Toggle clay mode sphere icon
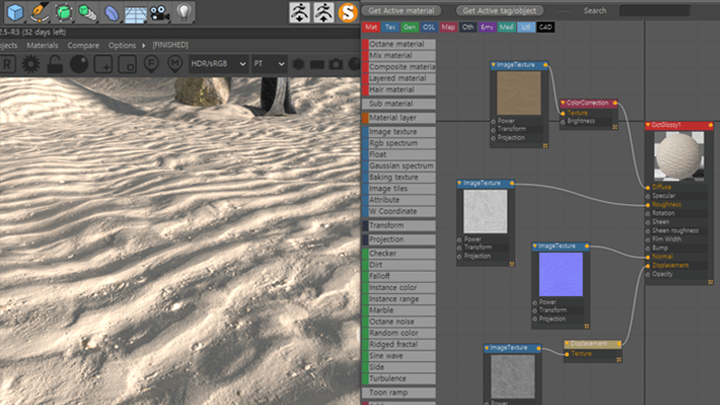This screenshot has width=720, height=405. click(x=79, y=64)
